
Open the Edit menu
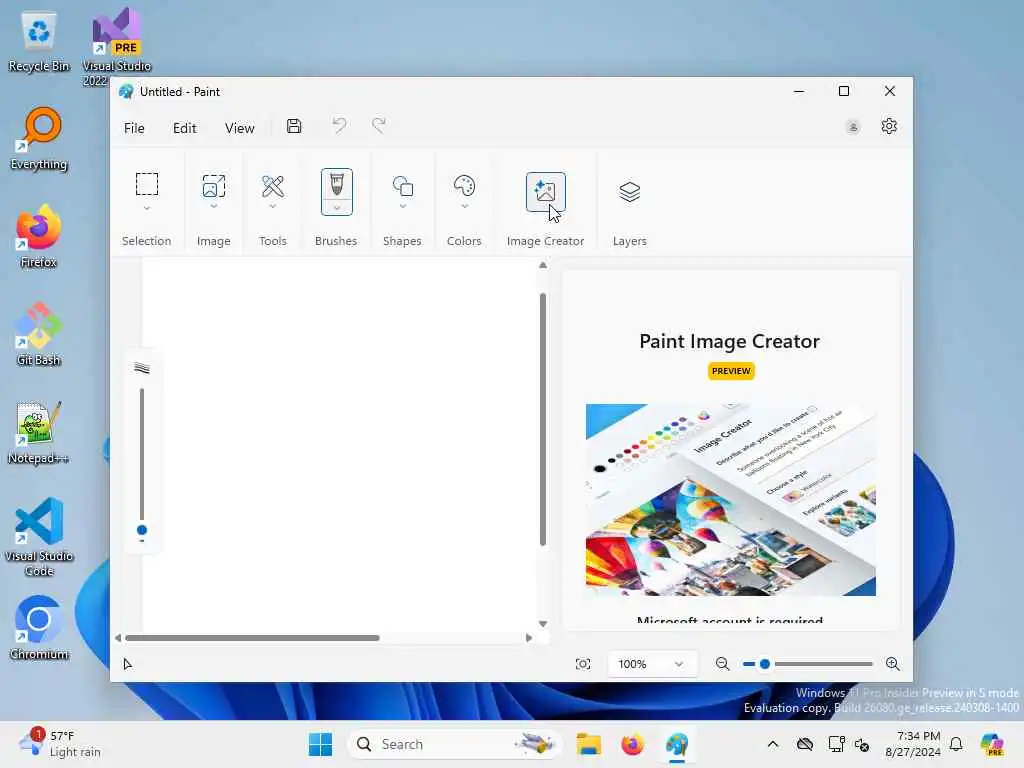pos(185,128)
